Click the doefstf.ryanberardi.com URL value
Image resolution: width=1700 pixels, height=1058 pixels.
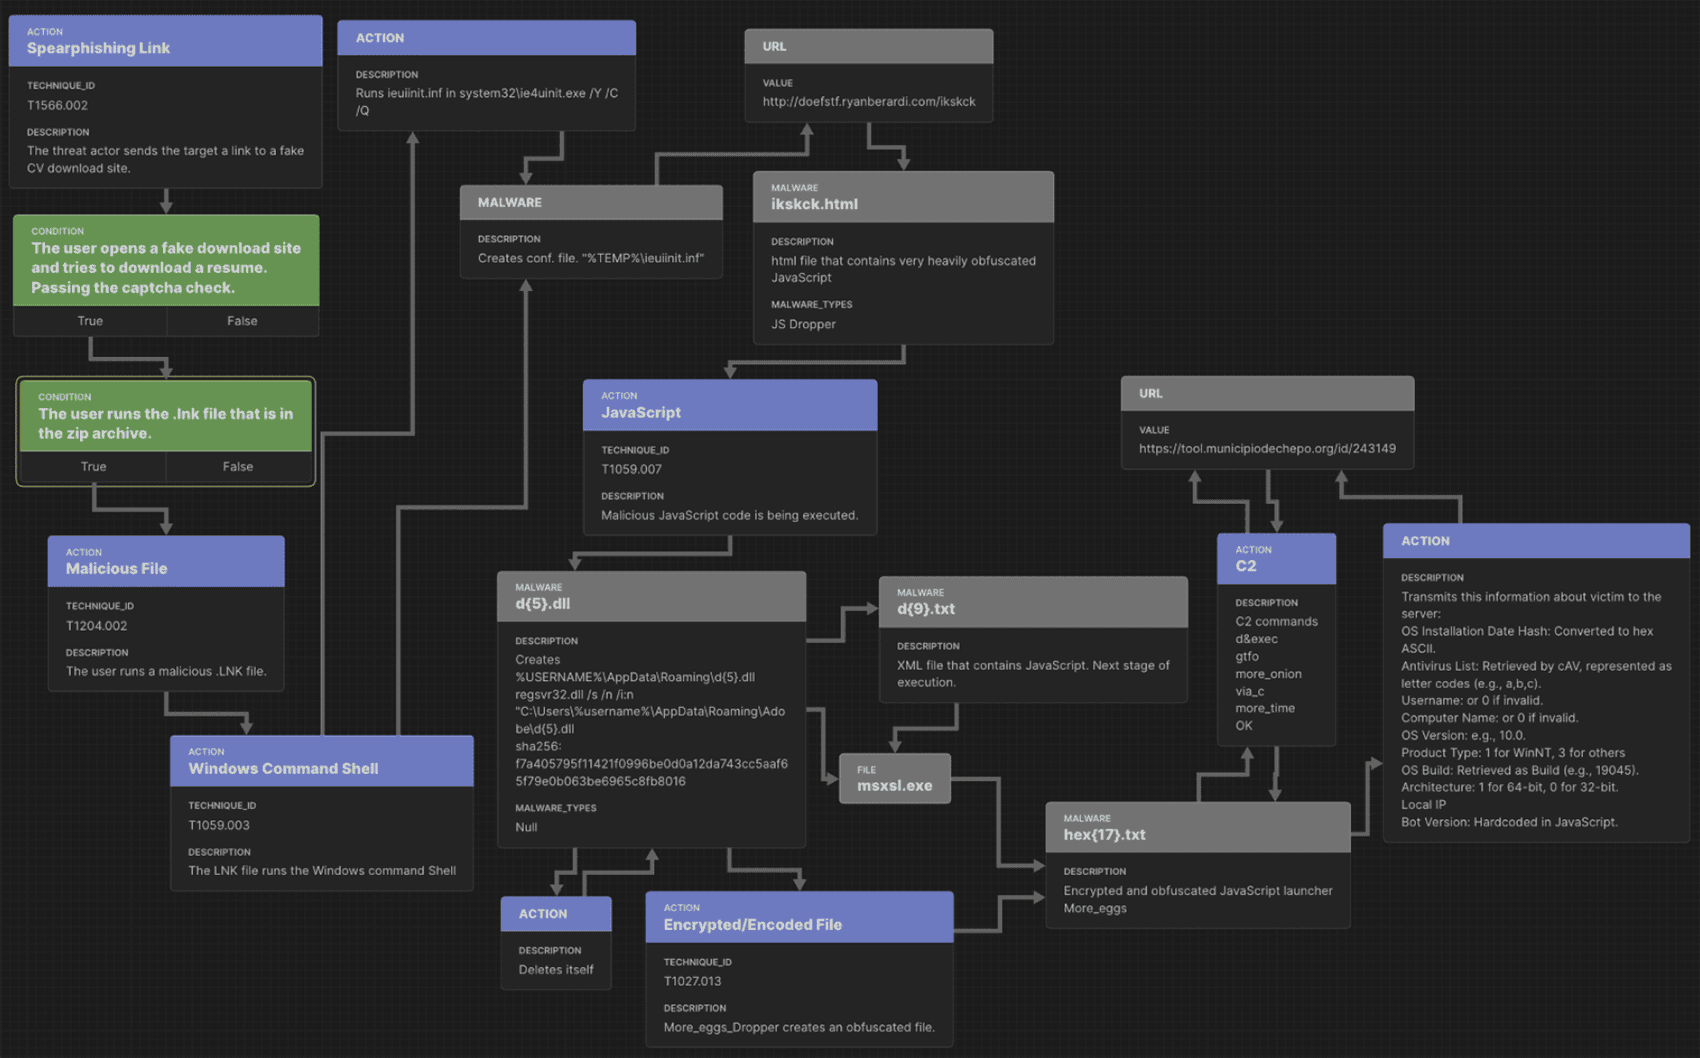(x=869, y=101)
